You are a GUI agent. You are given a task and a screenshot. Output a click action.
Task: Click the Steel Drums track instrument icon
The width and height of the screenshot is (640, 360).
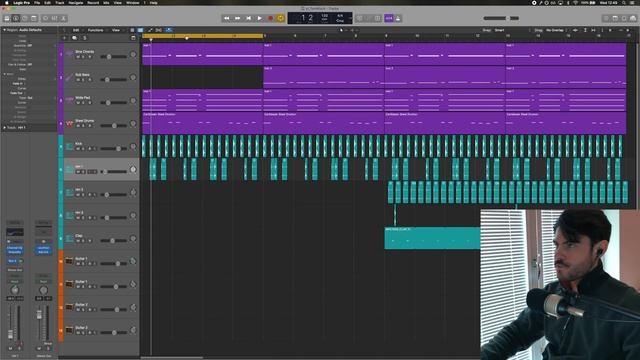tap(69, 123)
